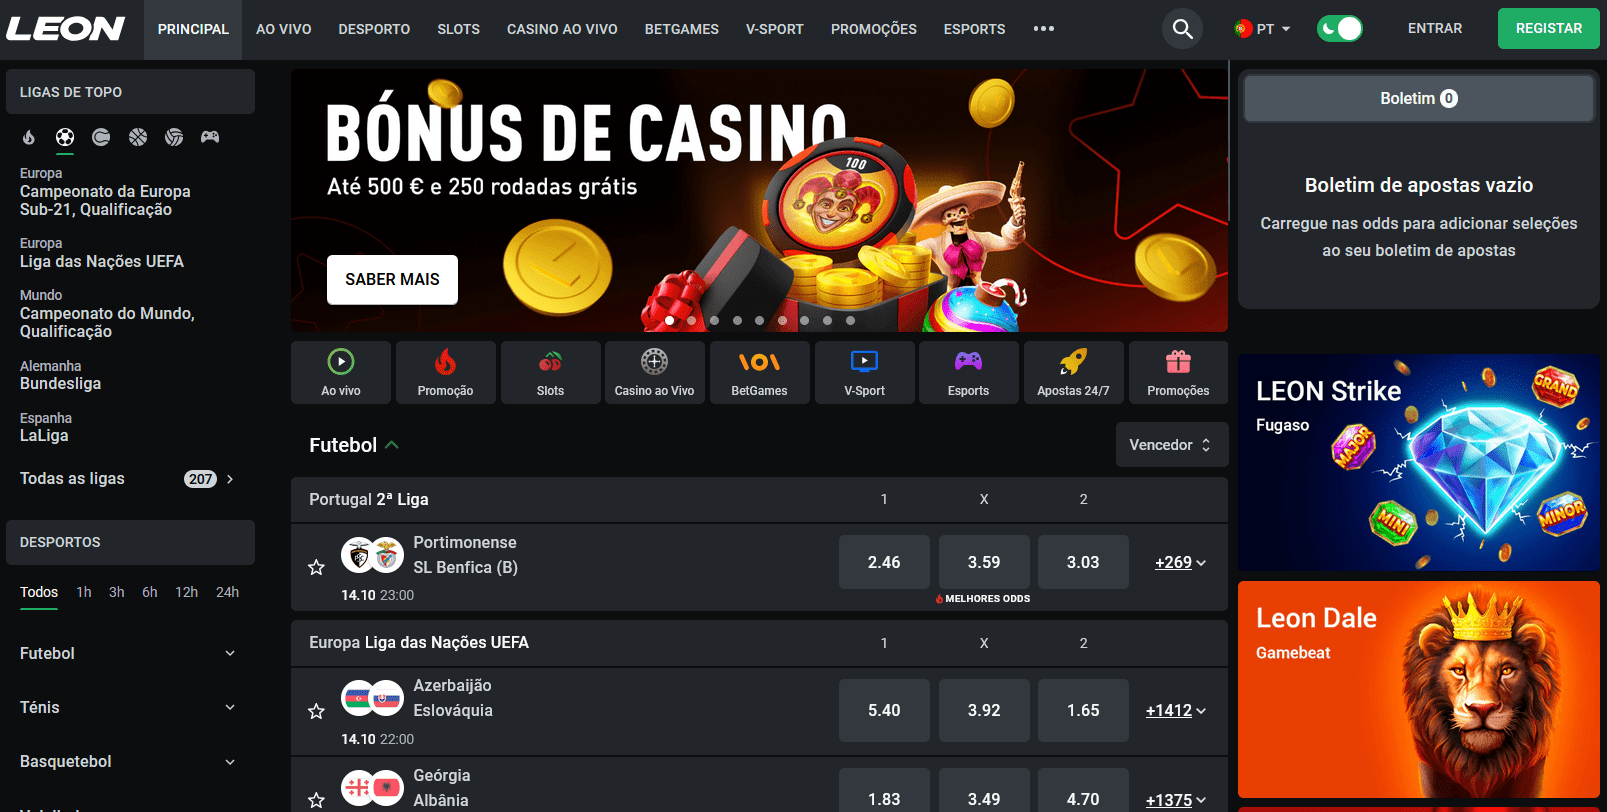Select the gamepad esports icon in top leagues

click(x=210, y=137)
